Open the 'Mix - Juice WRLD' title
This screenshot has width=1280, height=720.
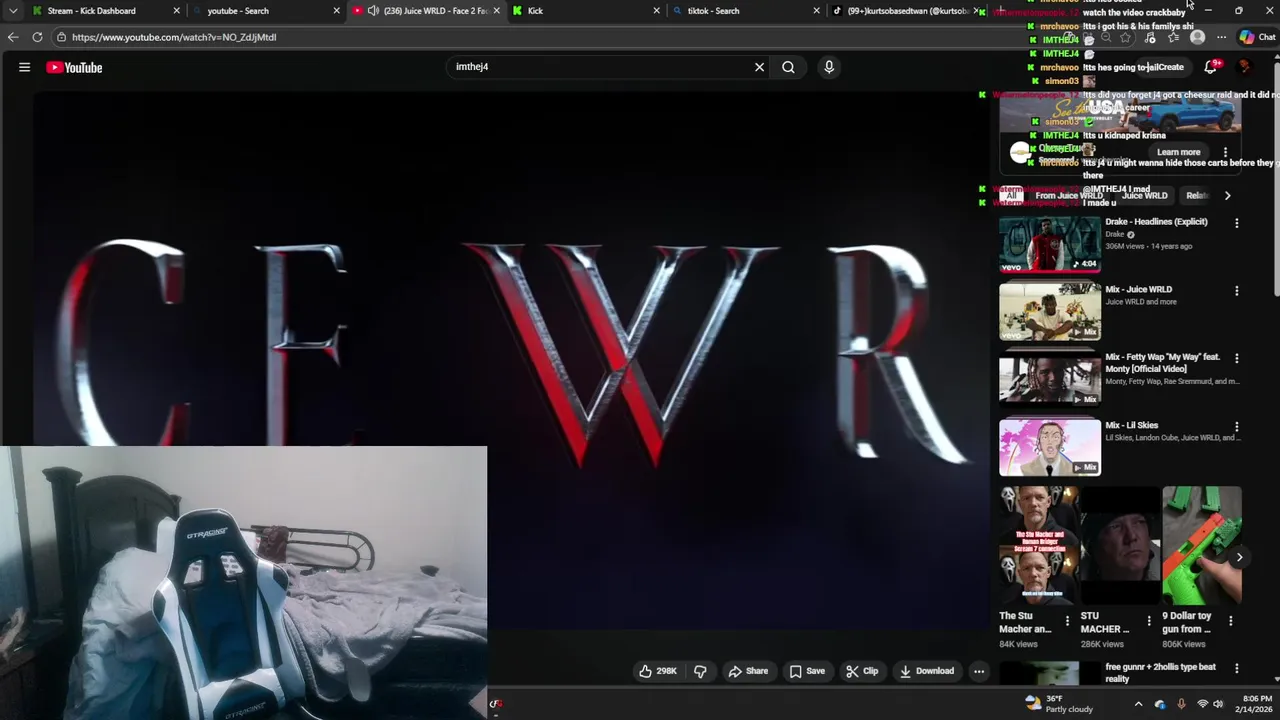click(1138, 289)
